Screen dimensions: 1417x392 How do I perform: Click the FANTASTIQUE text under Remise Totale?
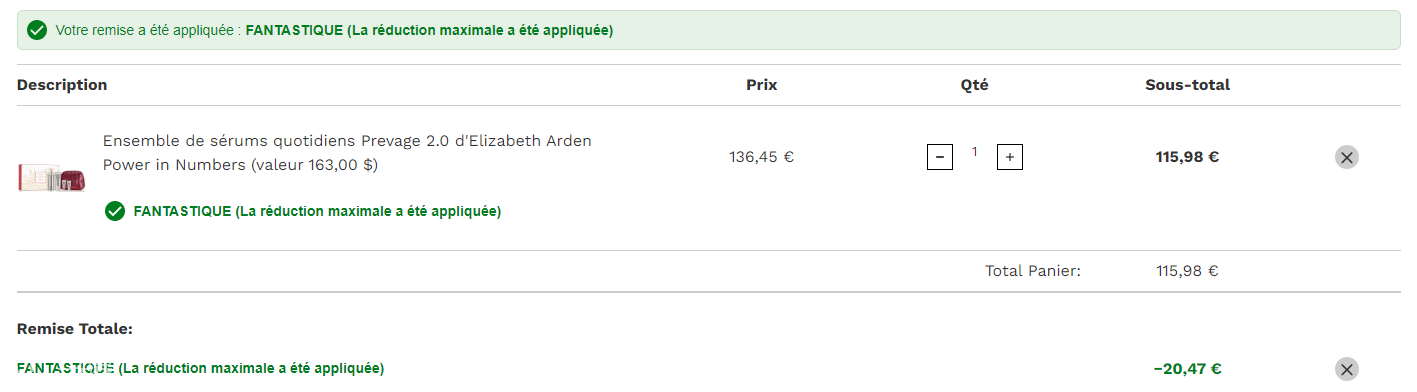coord(65,369)
